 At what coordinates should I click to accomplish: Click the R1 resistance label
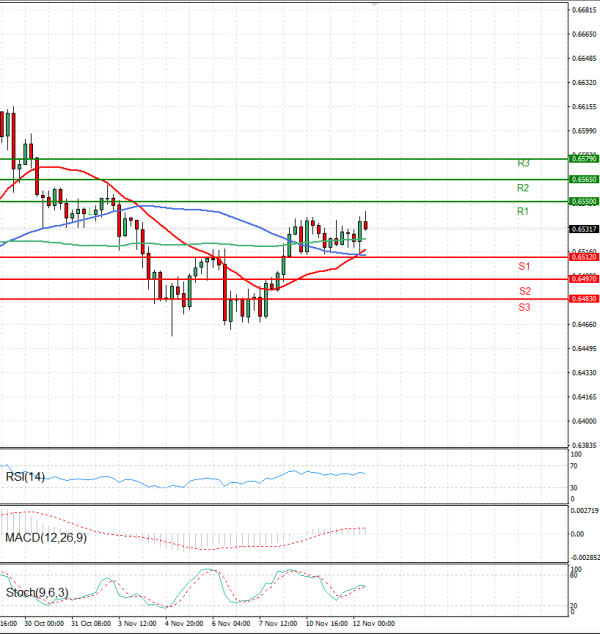(523, 211)
